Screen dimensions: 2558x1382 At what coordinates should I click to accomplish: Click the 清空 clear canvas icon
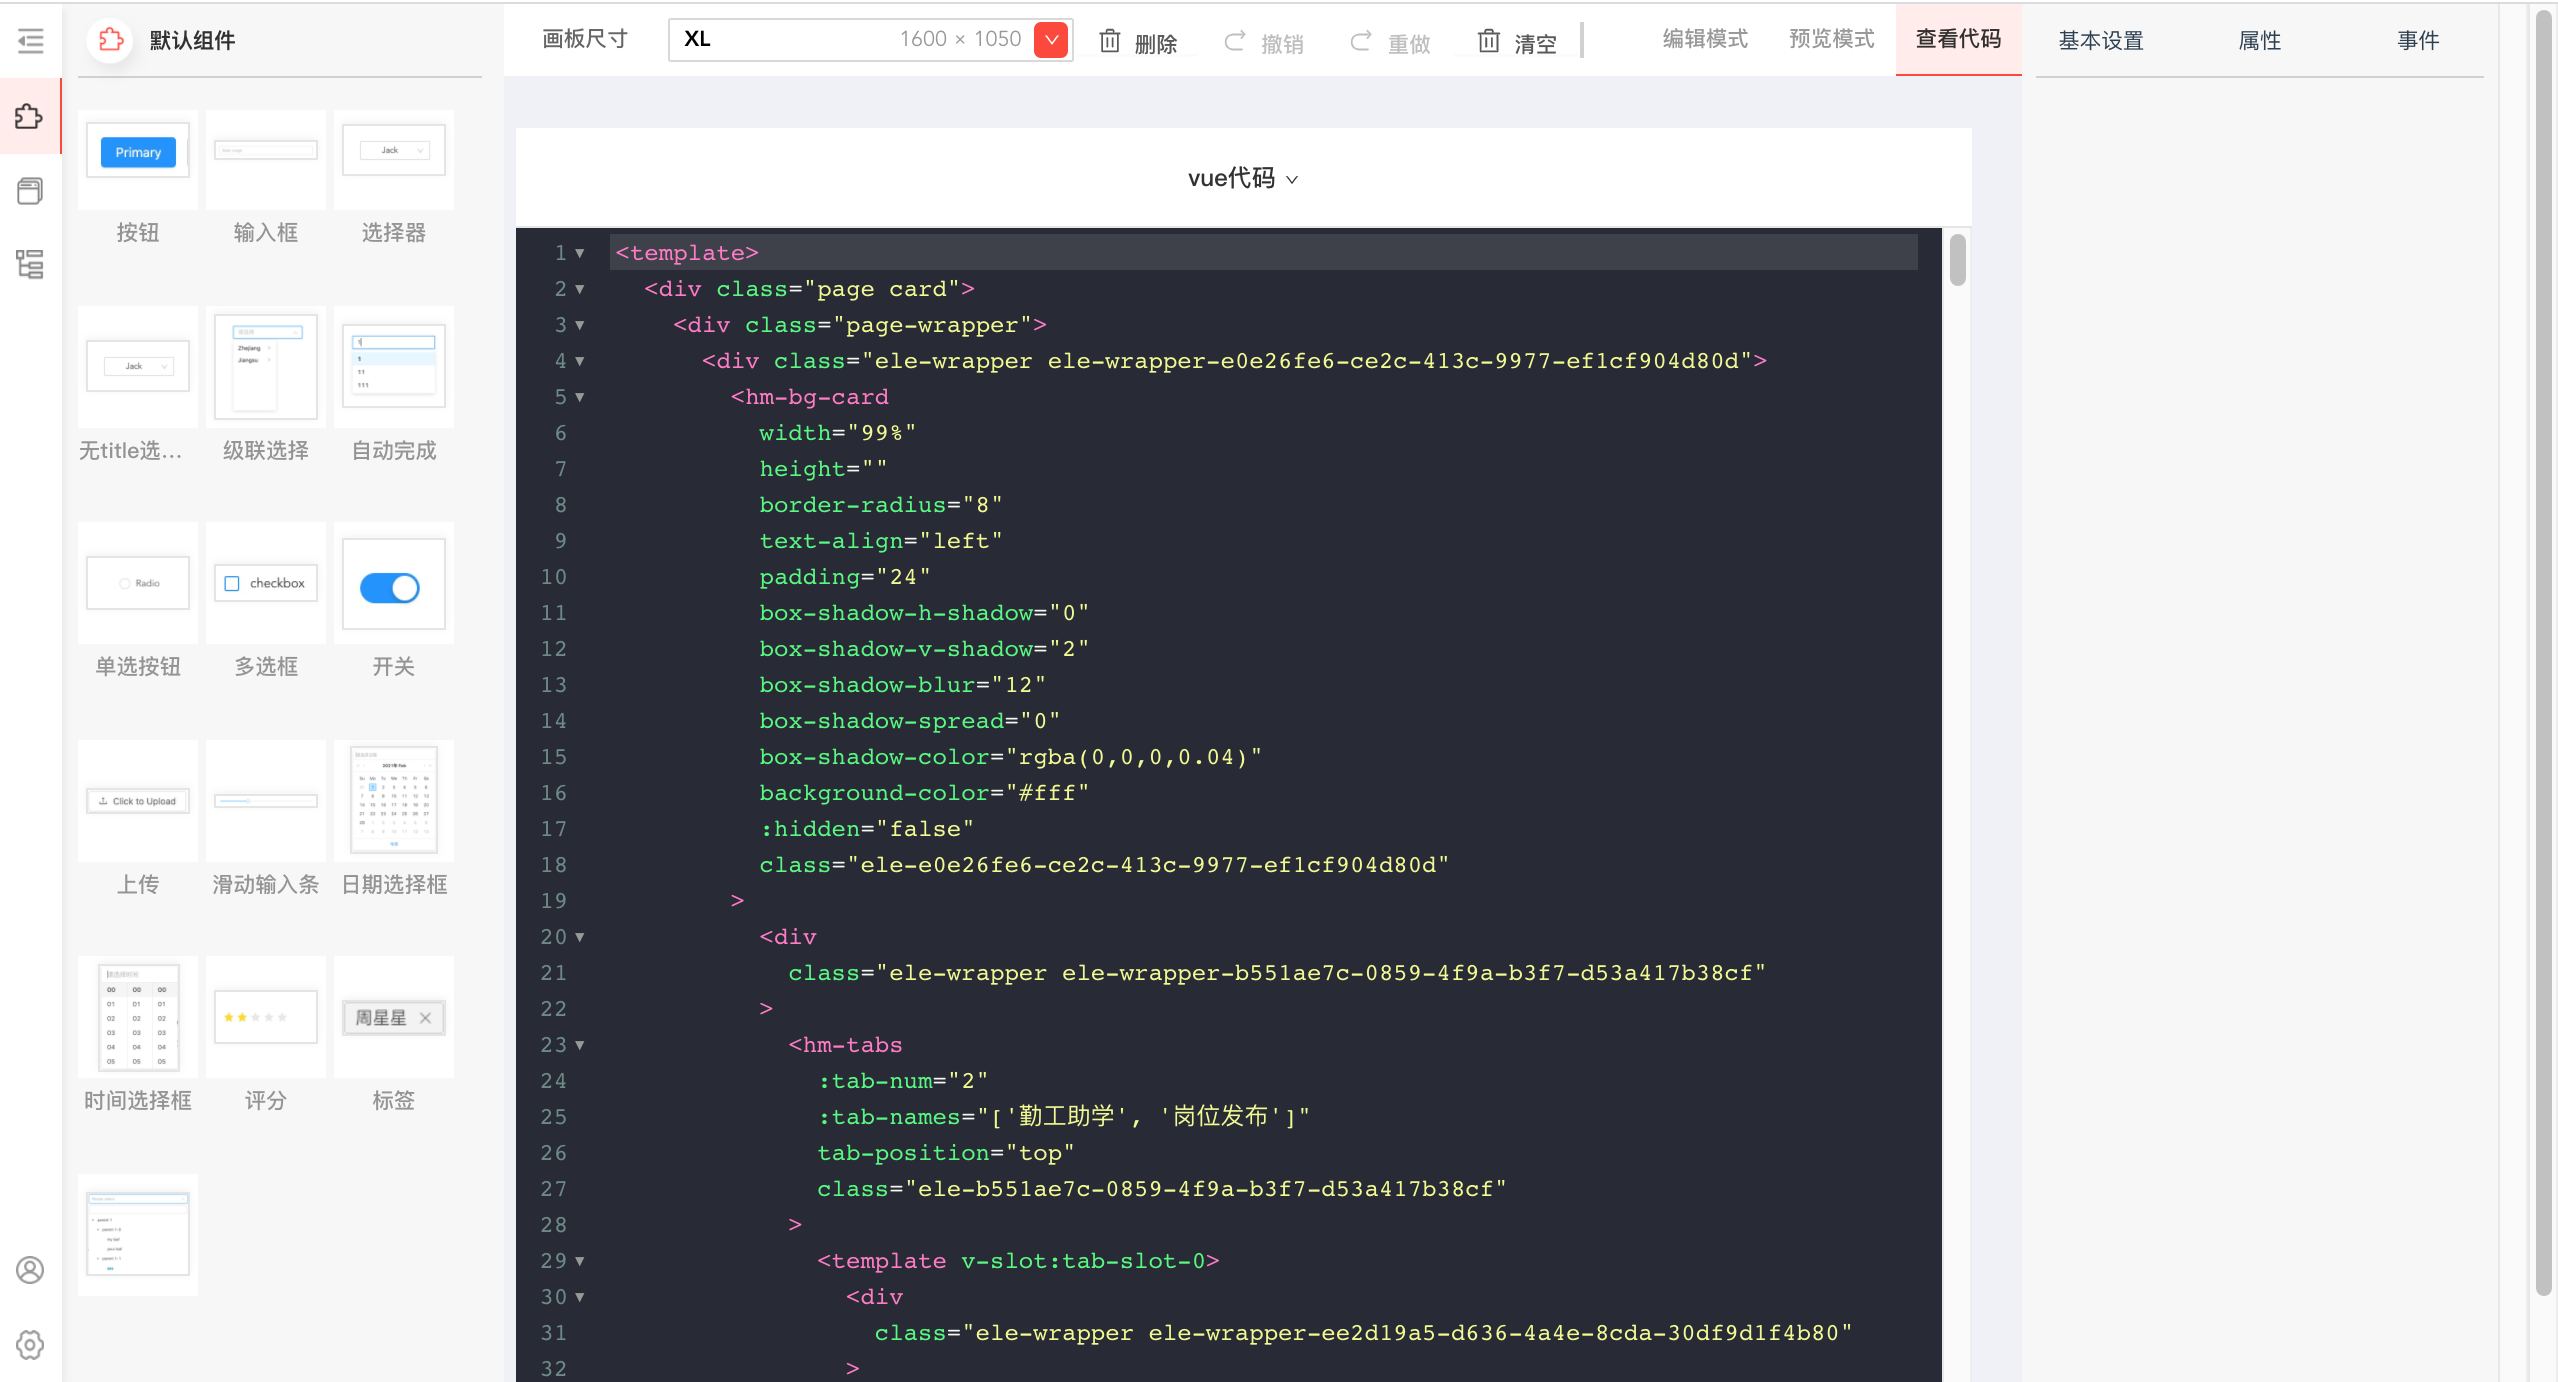pyautogui.click(x=1489, y=41)
